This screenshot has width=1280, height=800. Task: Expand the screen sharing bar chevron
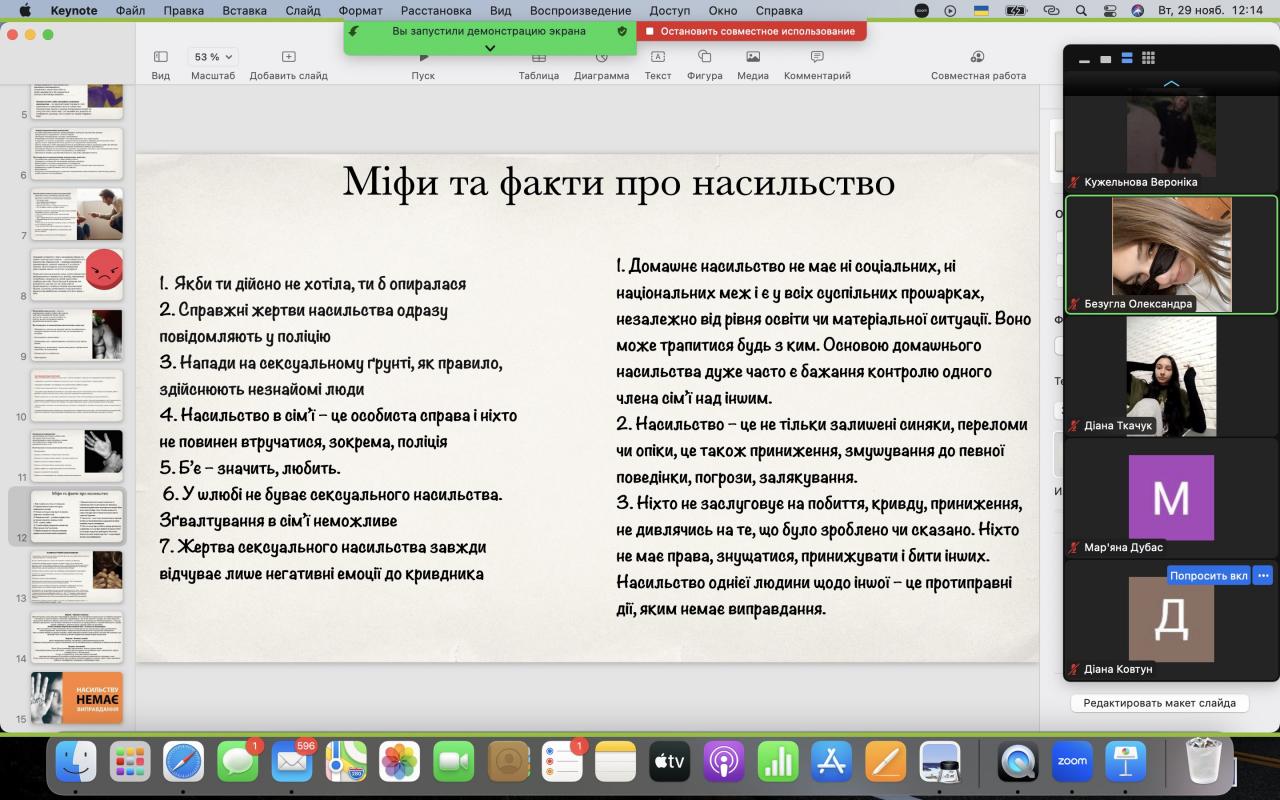point(489,48)
